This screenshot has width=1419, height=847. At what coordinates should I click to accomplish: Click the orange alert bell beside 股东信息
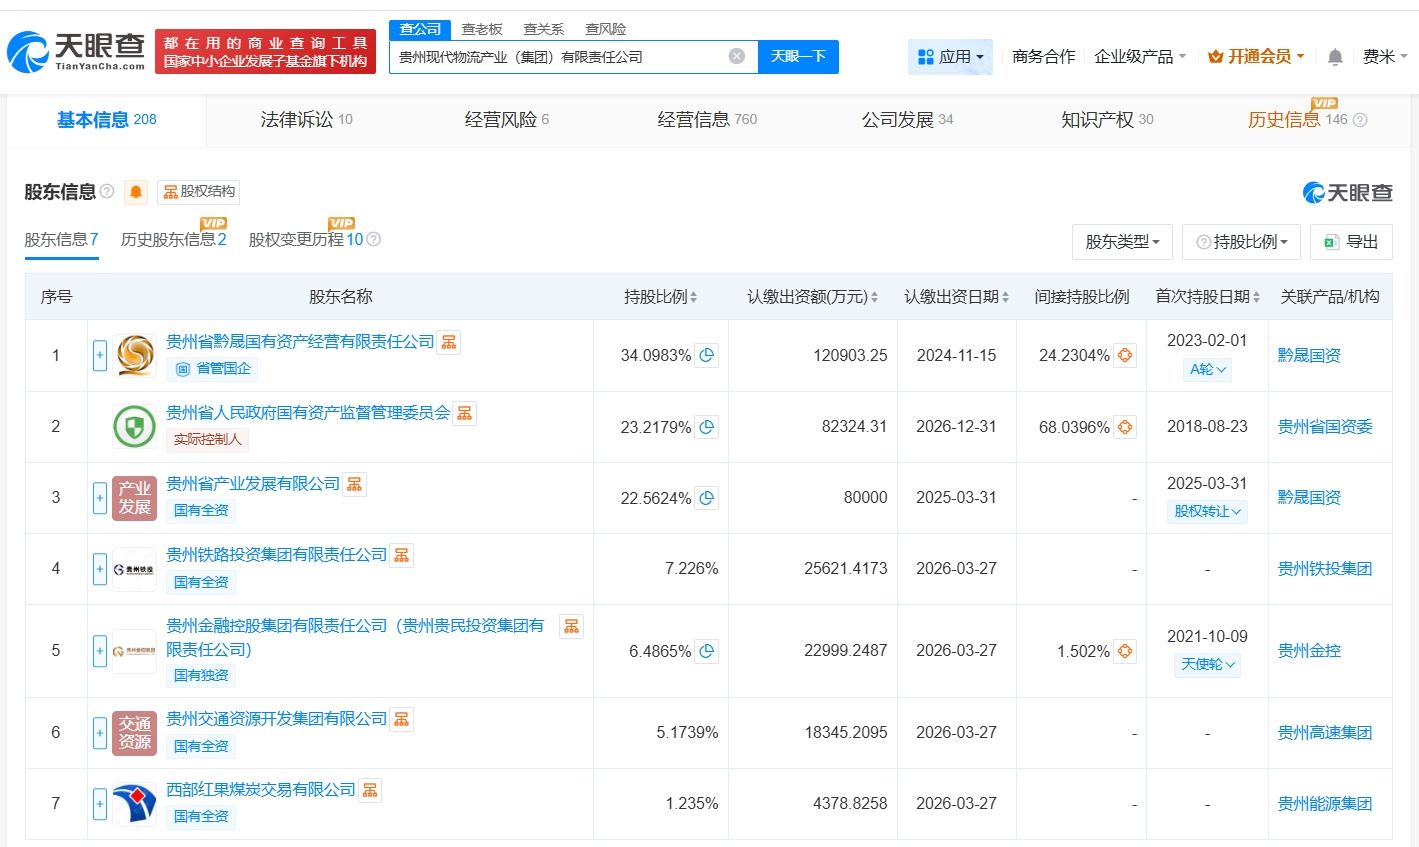[x=136, y=192]
